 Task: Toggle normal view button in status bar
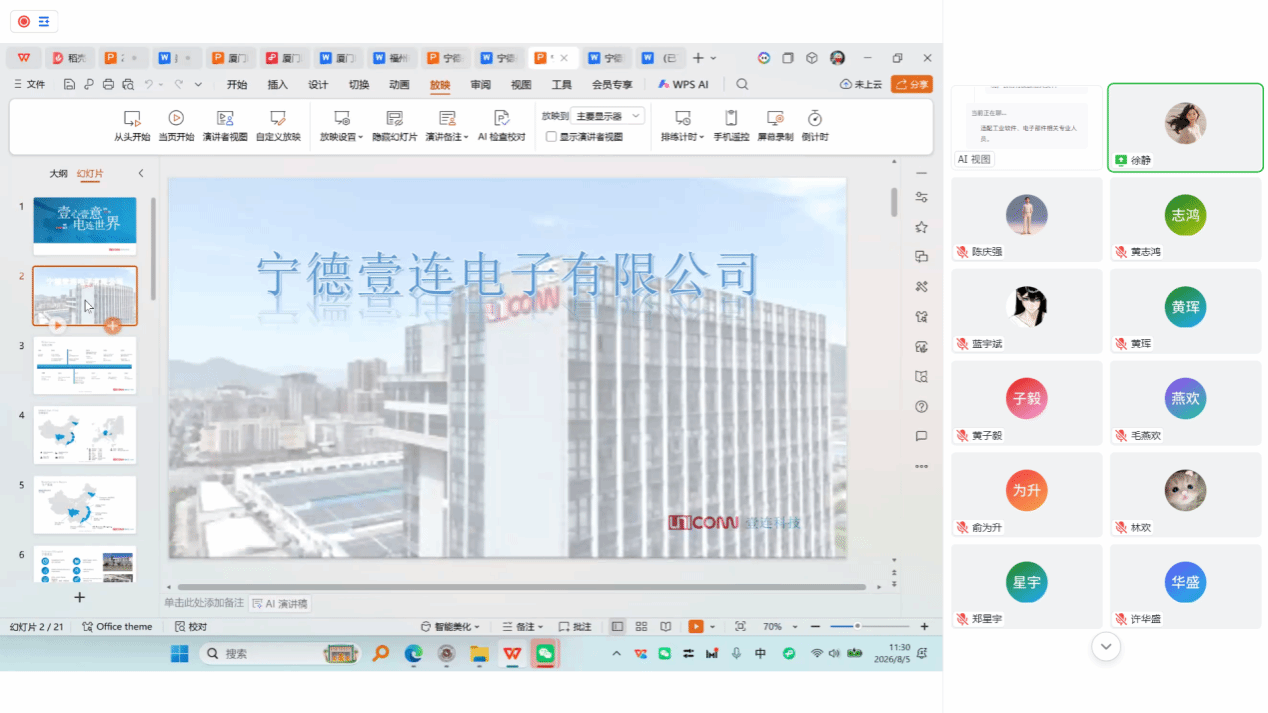pos(617,627)
